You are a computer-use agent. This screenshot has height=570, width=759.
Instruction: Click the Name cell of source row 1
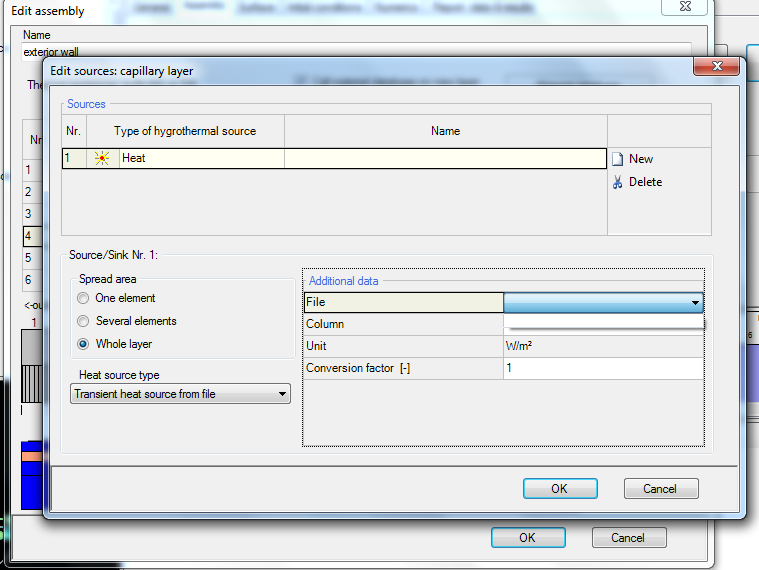coord(445,158)
